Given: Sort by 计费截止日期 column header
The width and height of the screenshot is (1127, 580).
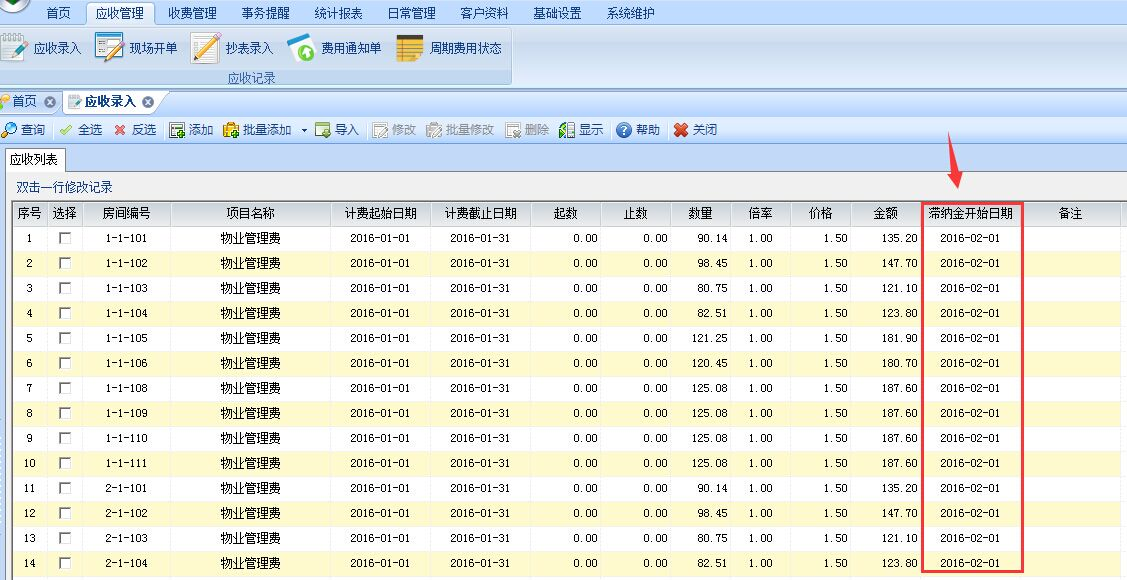Looking at the screenshot, I should (x=481, y=213).
